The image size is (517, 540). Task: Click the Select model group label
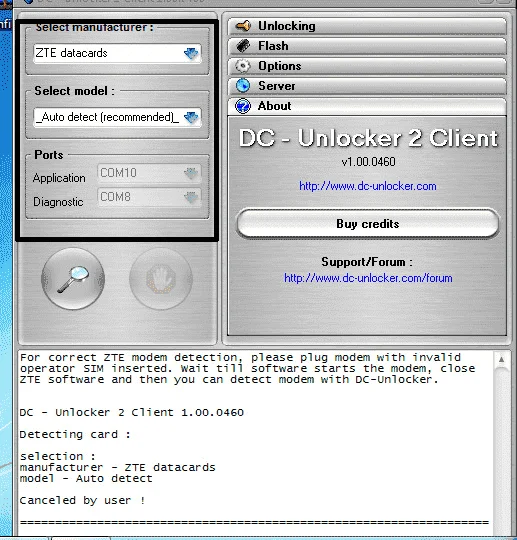(74, 91)
